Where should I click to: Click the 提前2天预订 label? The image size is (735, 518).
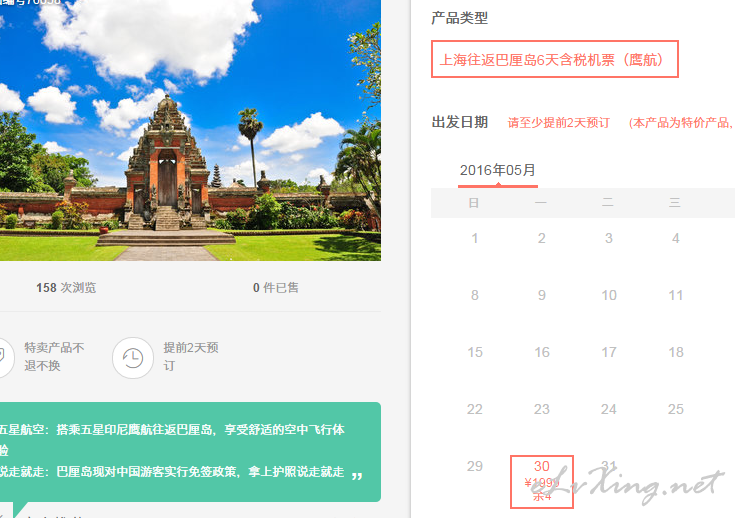click(x=191, y=357)
